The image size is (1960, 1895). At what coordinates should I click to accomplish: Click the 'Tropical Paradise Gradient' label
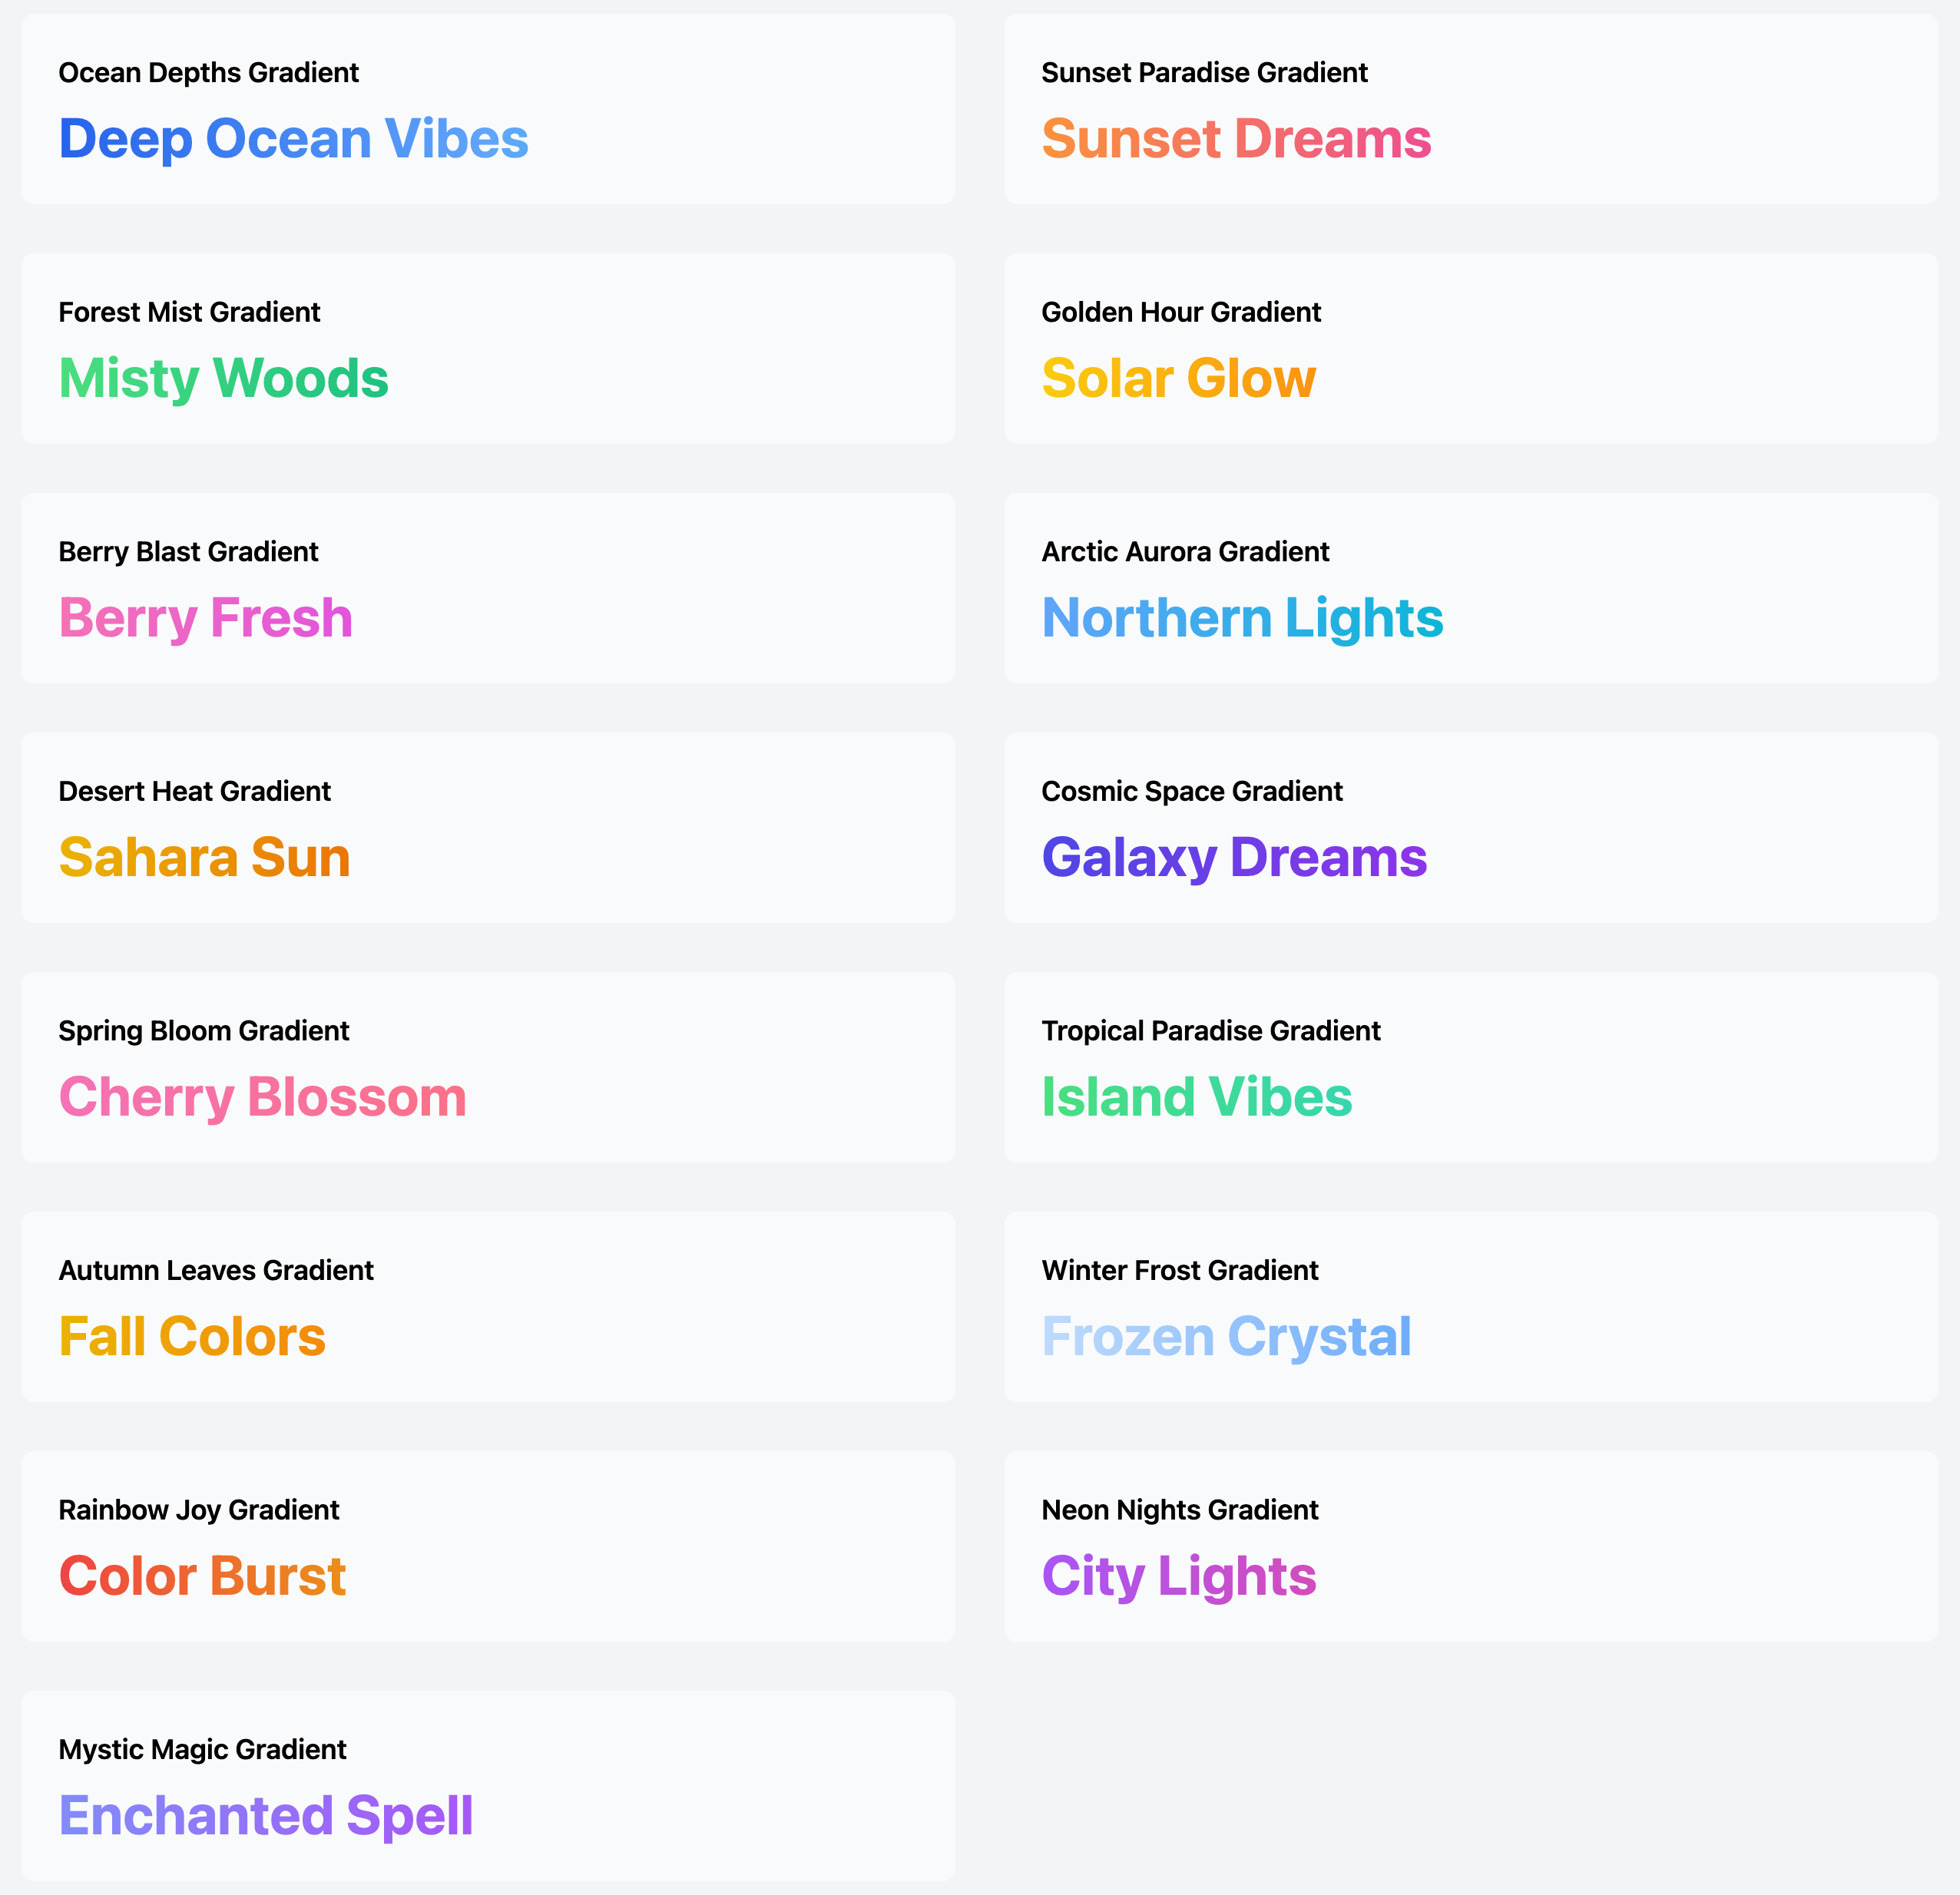tap(1210, 1031)
